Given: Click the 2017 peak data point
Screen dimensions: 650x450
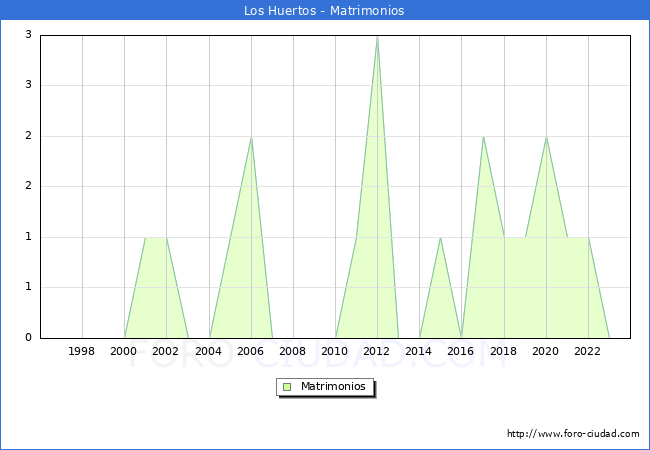Looking at the screenshot, I should pos(483,137).
